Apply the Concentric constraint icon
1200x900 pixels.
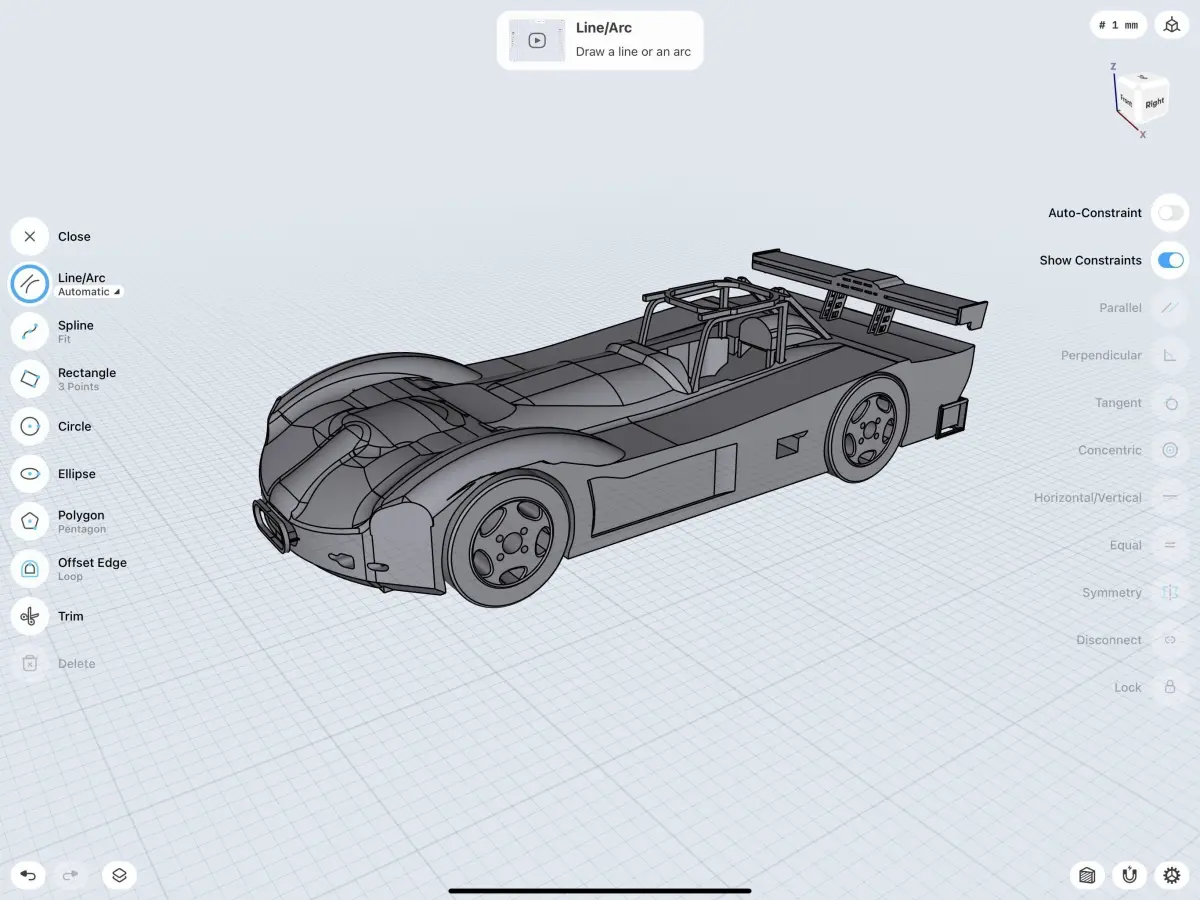(x=1170, y=450)
